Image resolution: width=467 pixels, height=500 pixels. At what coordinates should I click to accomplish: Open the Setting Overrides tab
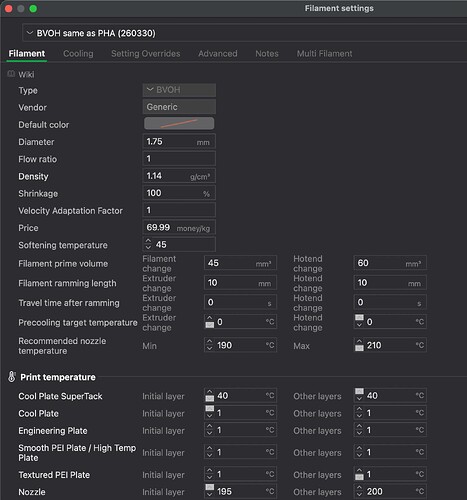[x=146, y=53]
